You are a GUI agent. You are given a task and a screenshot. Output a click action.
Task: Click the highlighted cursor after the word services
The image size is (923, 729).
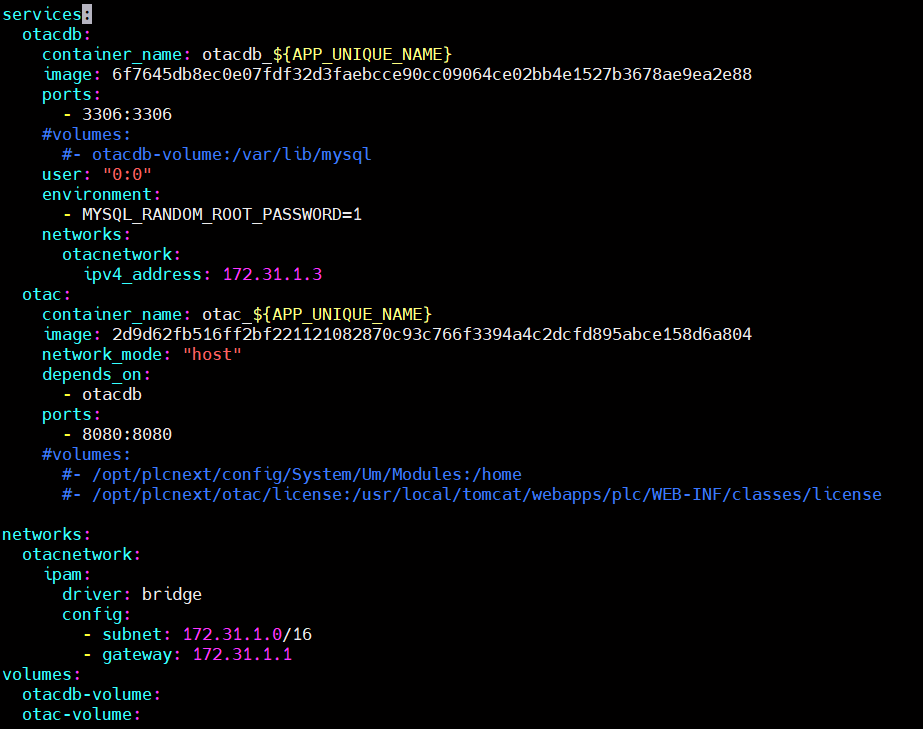pos(87,14)
